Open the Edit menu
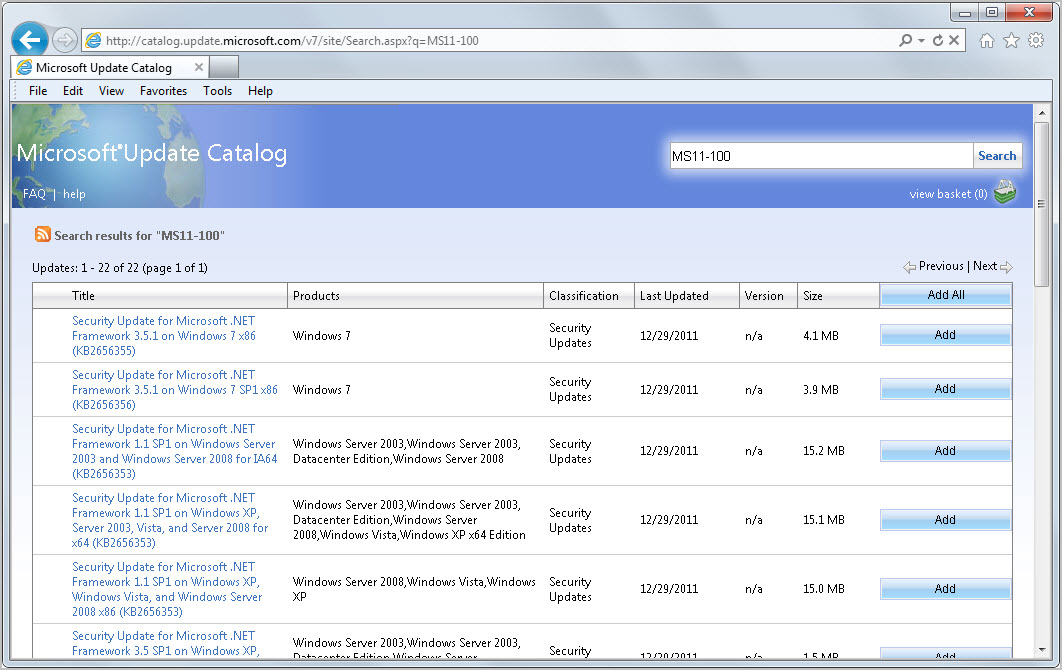 coord(72,91)
